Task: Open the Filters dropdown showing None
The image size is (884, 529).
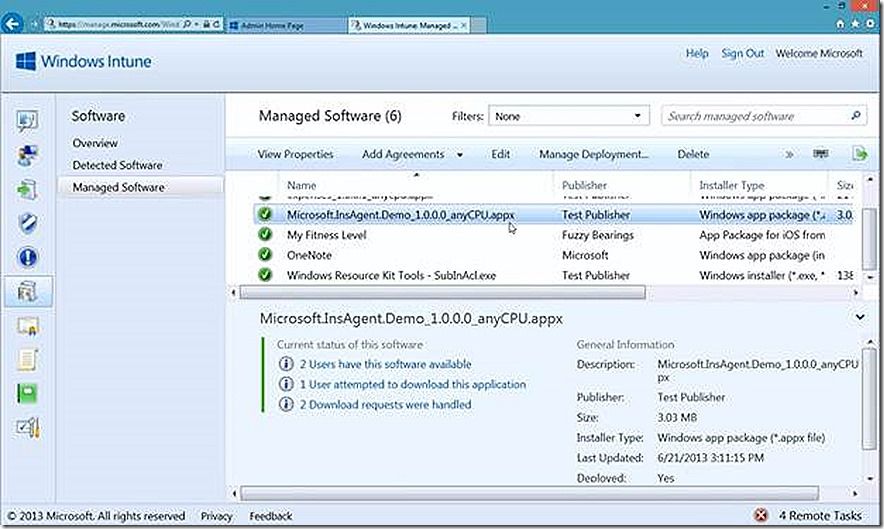Action: pyautogui.click(x=568, y=116)
